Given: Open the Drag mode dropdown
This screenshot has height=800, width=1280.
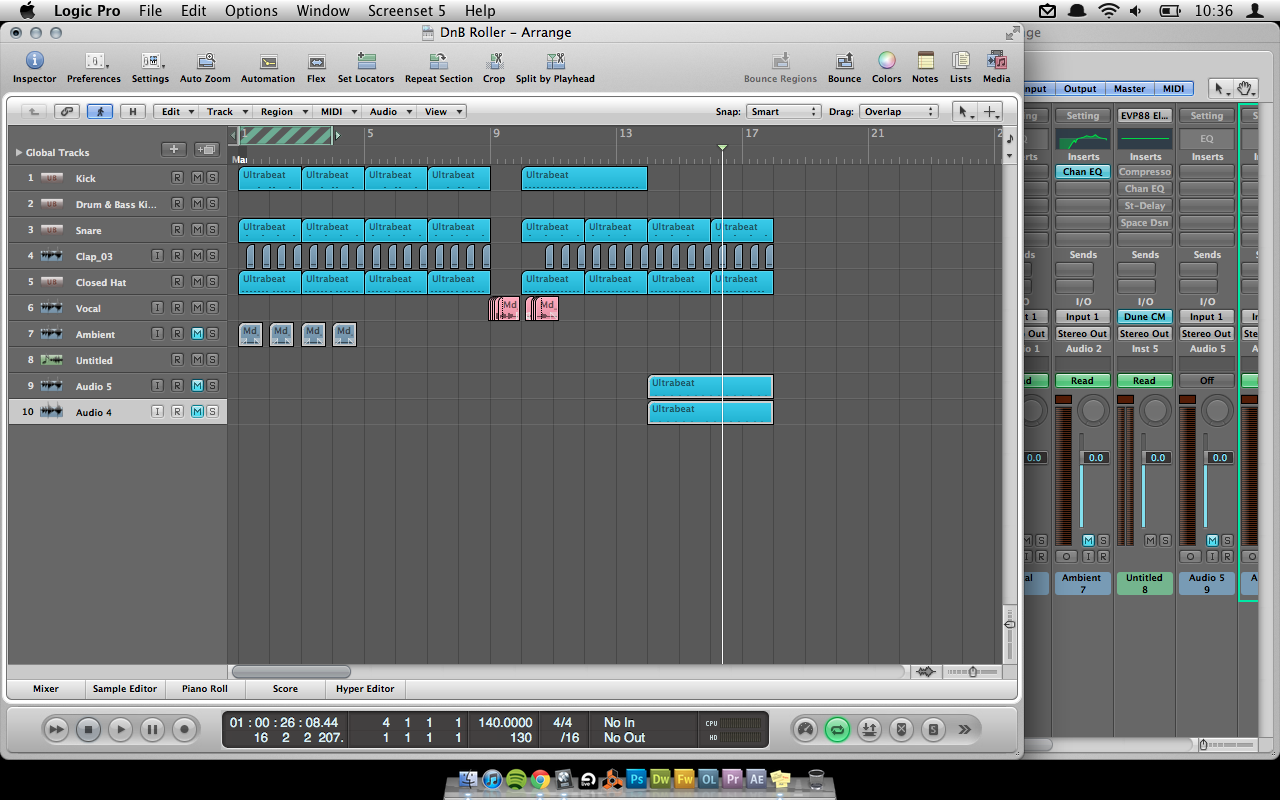Looking at the screenshot, I should coord(899,111).
